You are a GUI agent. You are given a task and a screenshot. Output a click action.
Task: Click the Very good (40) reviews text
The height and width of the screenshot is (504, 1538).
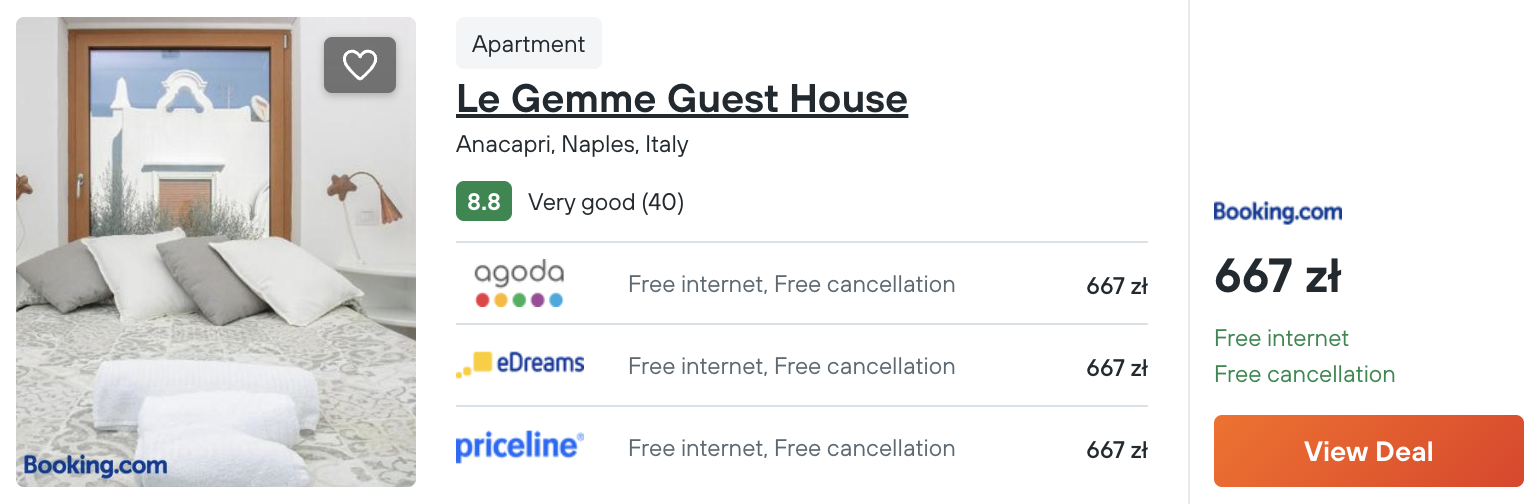606,202
